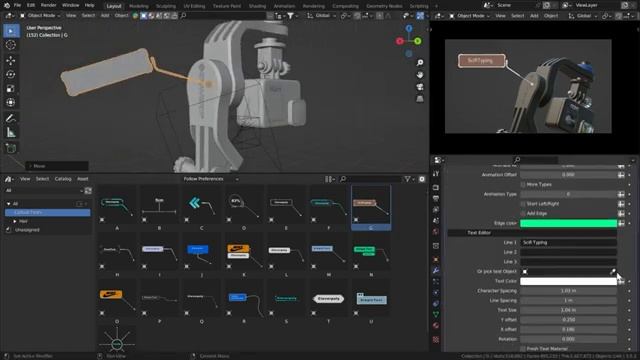Select the Add Cube tool
The width and height of the screenshot is (640, 360).
(11, 148)
